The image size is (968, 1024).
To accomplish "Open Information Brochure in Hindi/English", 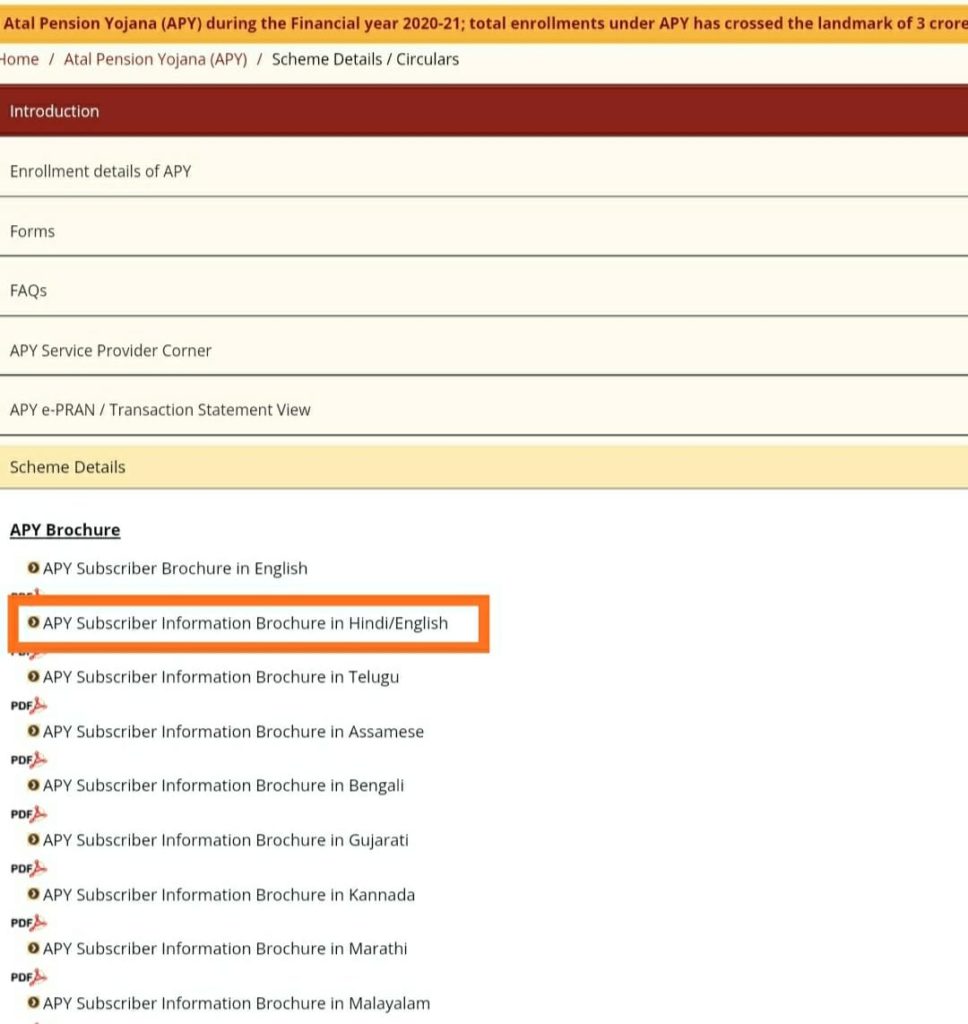I will point(246,623).
